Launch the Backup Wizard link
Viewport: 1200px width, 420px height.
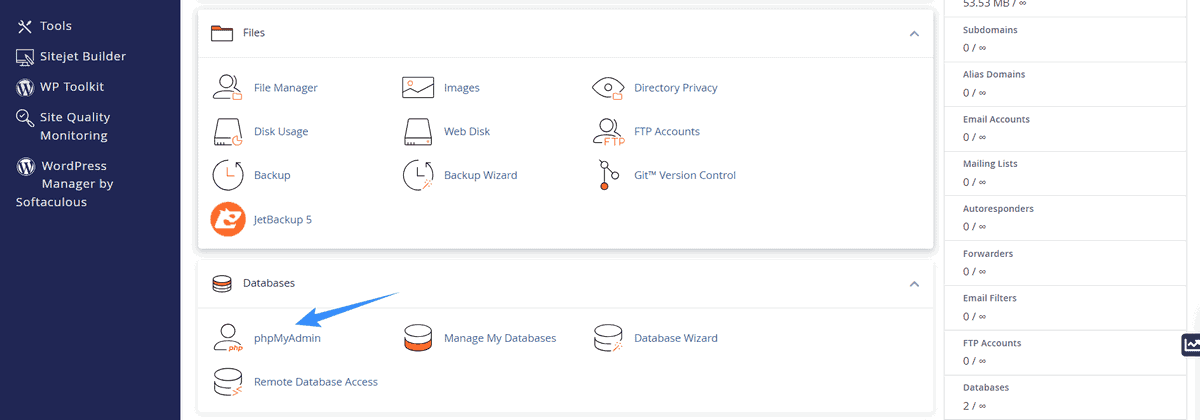tap(481, 176)
